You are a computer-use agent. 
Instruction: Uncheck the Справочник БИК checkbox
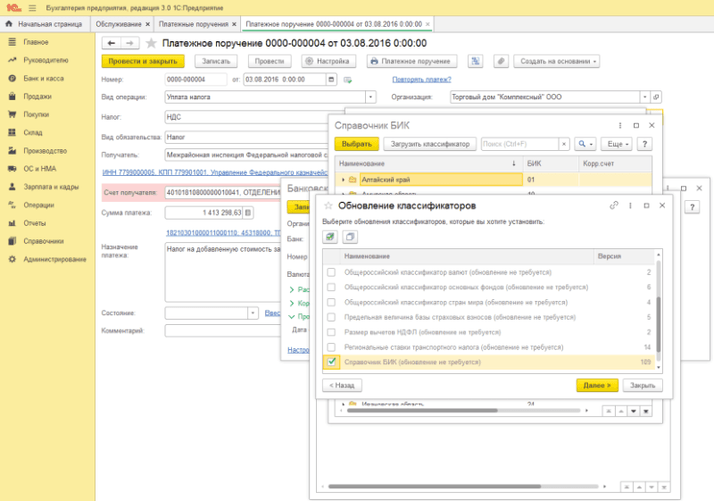click(x=332, y=361)
